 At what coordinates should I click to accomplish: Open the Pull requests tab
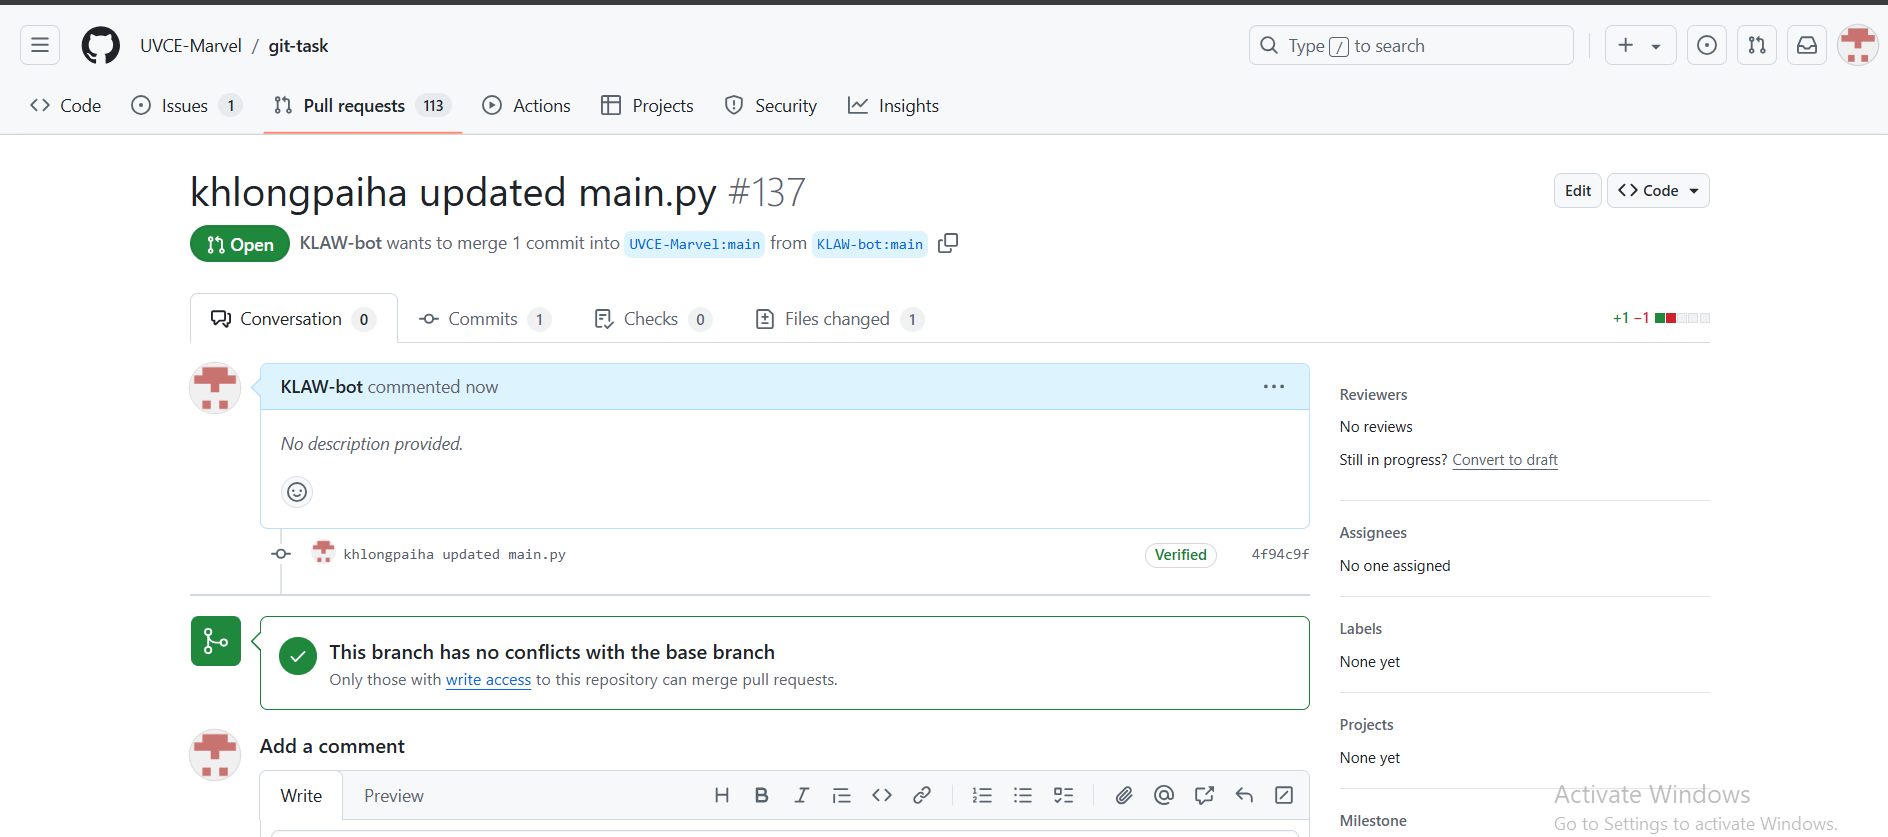tap(363, 106)
